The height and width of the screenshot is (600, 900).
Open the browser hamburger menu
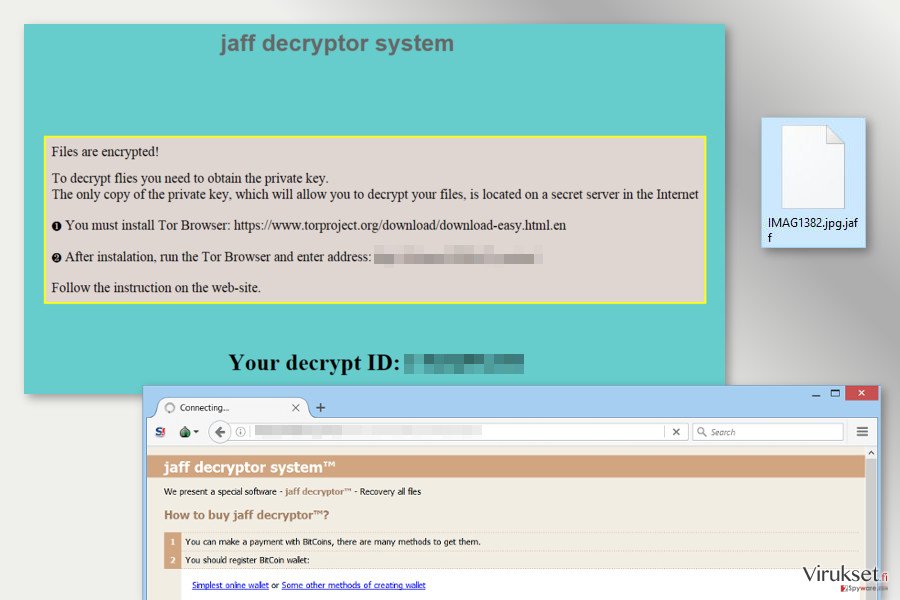tap(862, 431)
